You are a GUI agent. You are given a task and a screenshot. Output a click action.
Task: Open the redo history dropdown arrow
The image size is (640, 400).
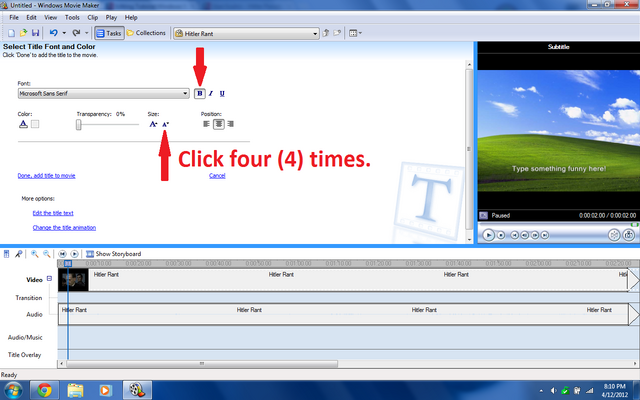point(87,33)
